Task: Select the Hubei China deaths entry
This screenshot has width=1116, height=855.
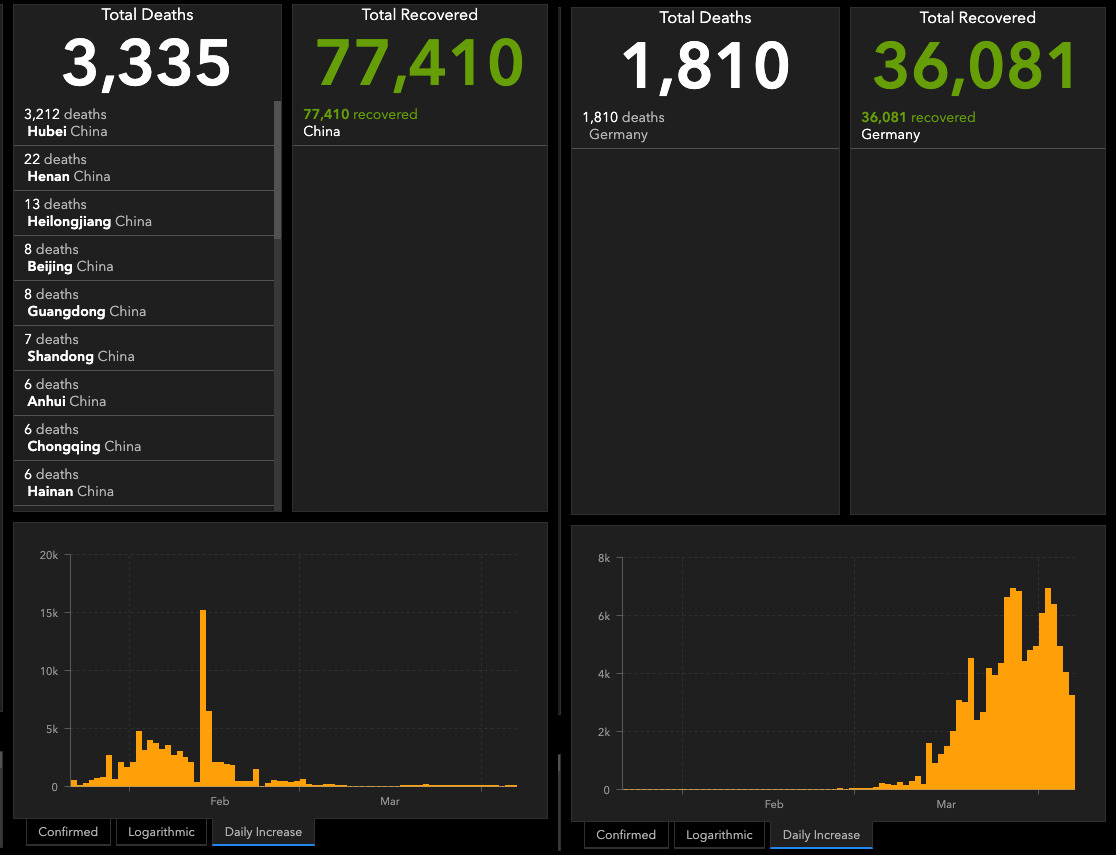Action: (x=144, y=123)
